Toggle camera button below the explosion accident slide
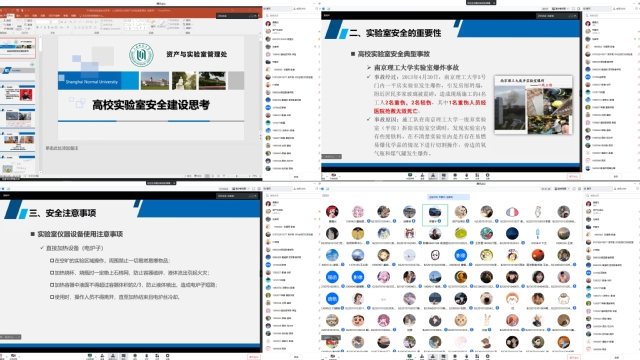Screen dimensions: 640x360 [x=333, y=176]
